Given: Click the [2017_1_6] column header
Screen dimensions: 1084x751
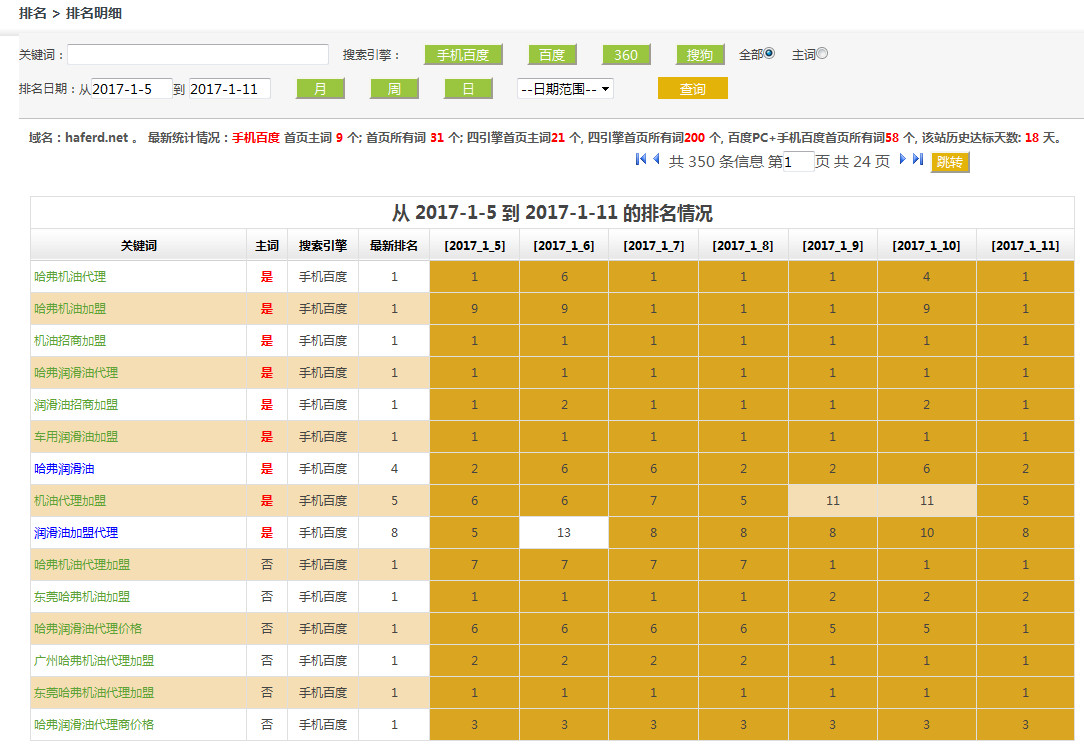Looking at the screenshot, I should click(564, 245).
